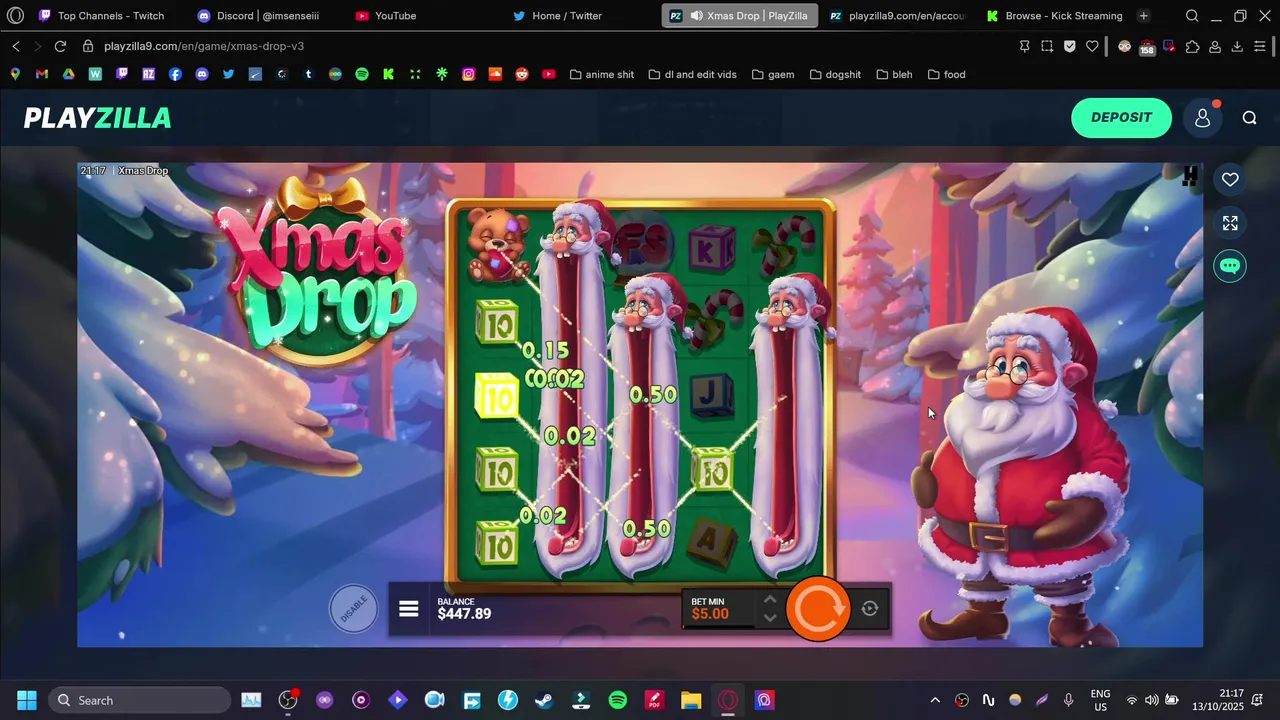Screen dimensions: 1280x720
Task: Open the browser downloads panel
Action: click(1237, 46)
